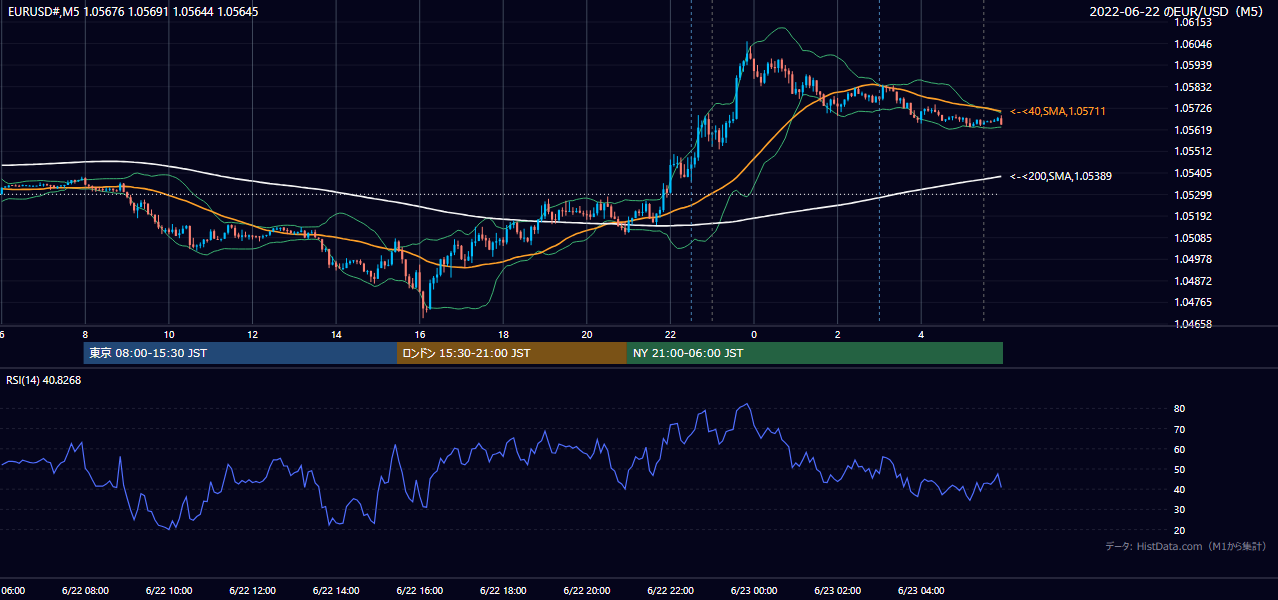Click the Tokyo 08:00-15:30 JST session bar
Viewport: 1278px width, 600px height.
click(x=241, y=353)
